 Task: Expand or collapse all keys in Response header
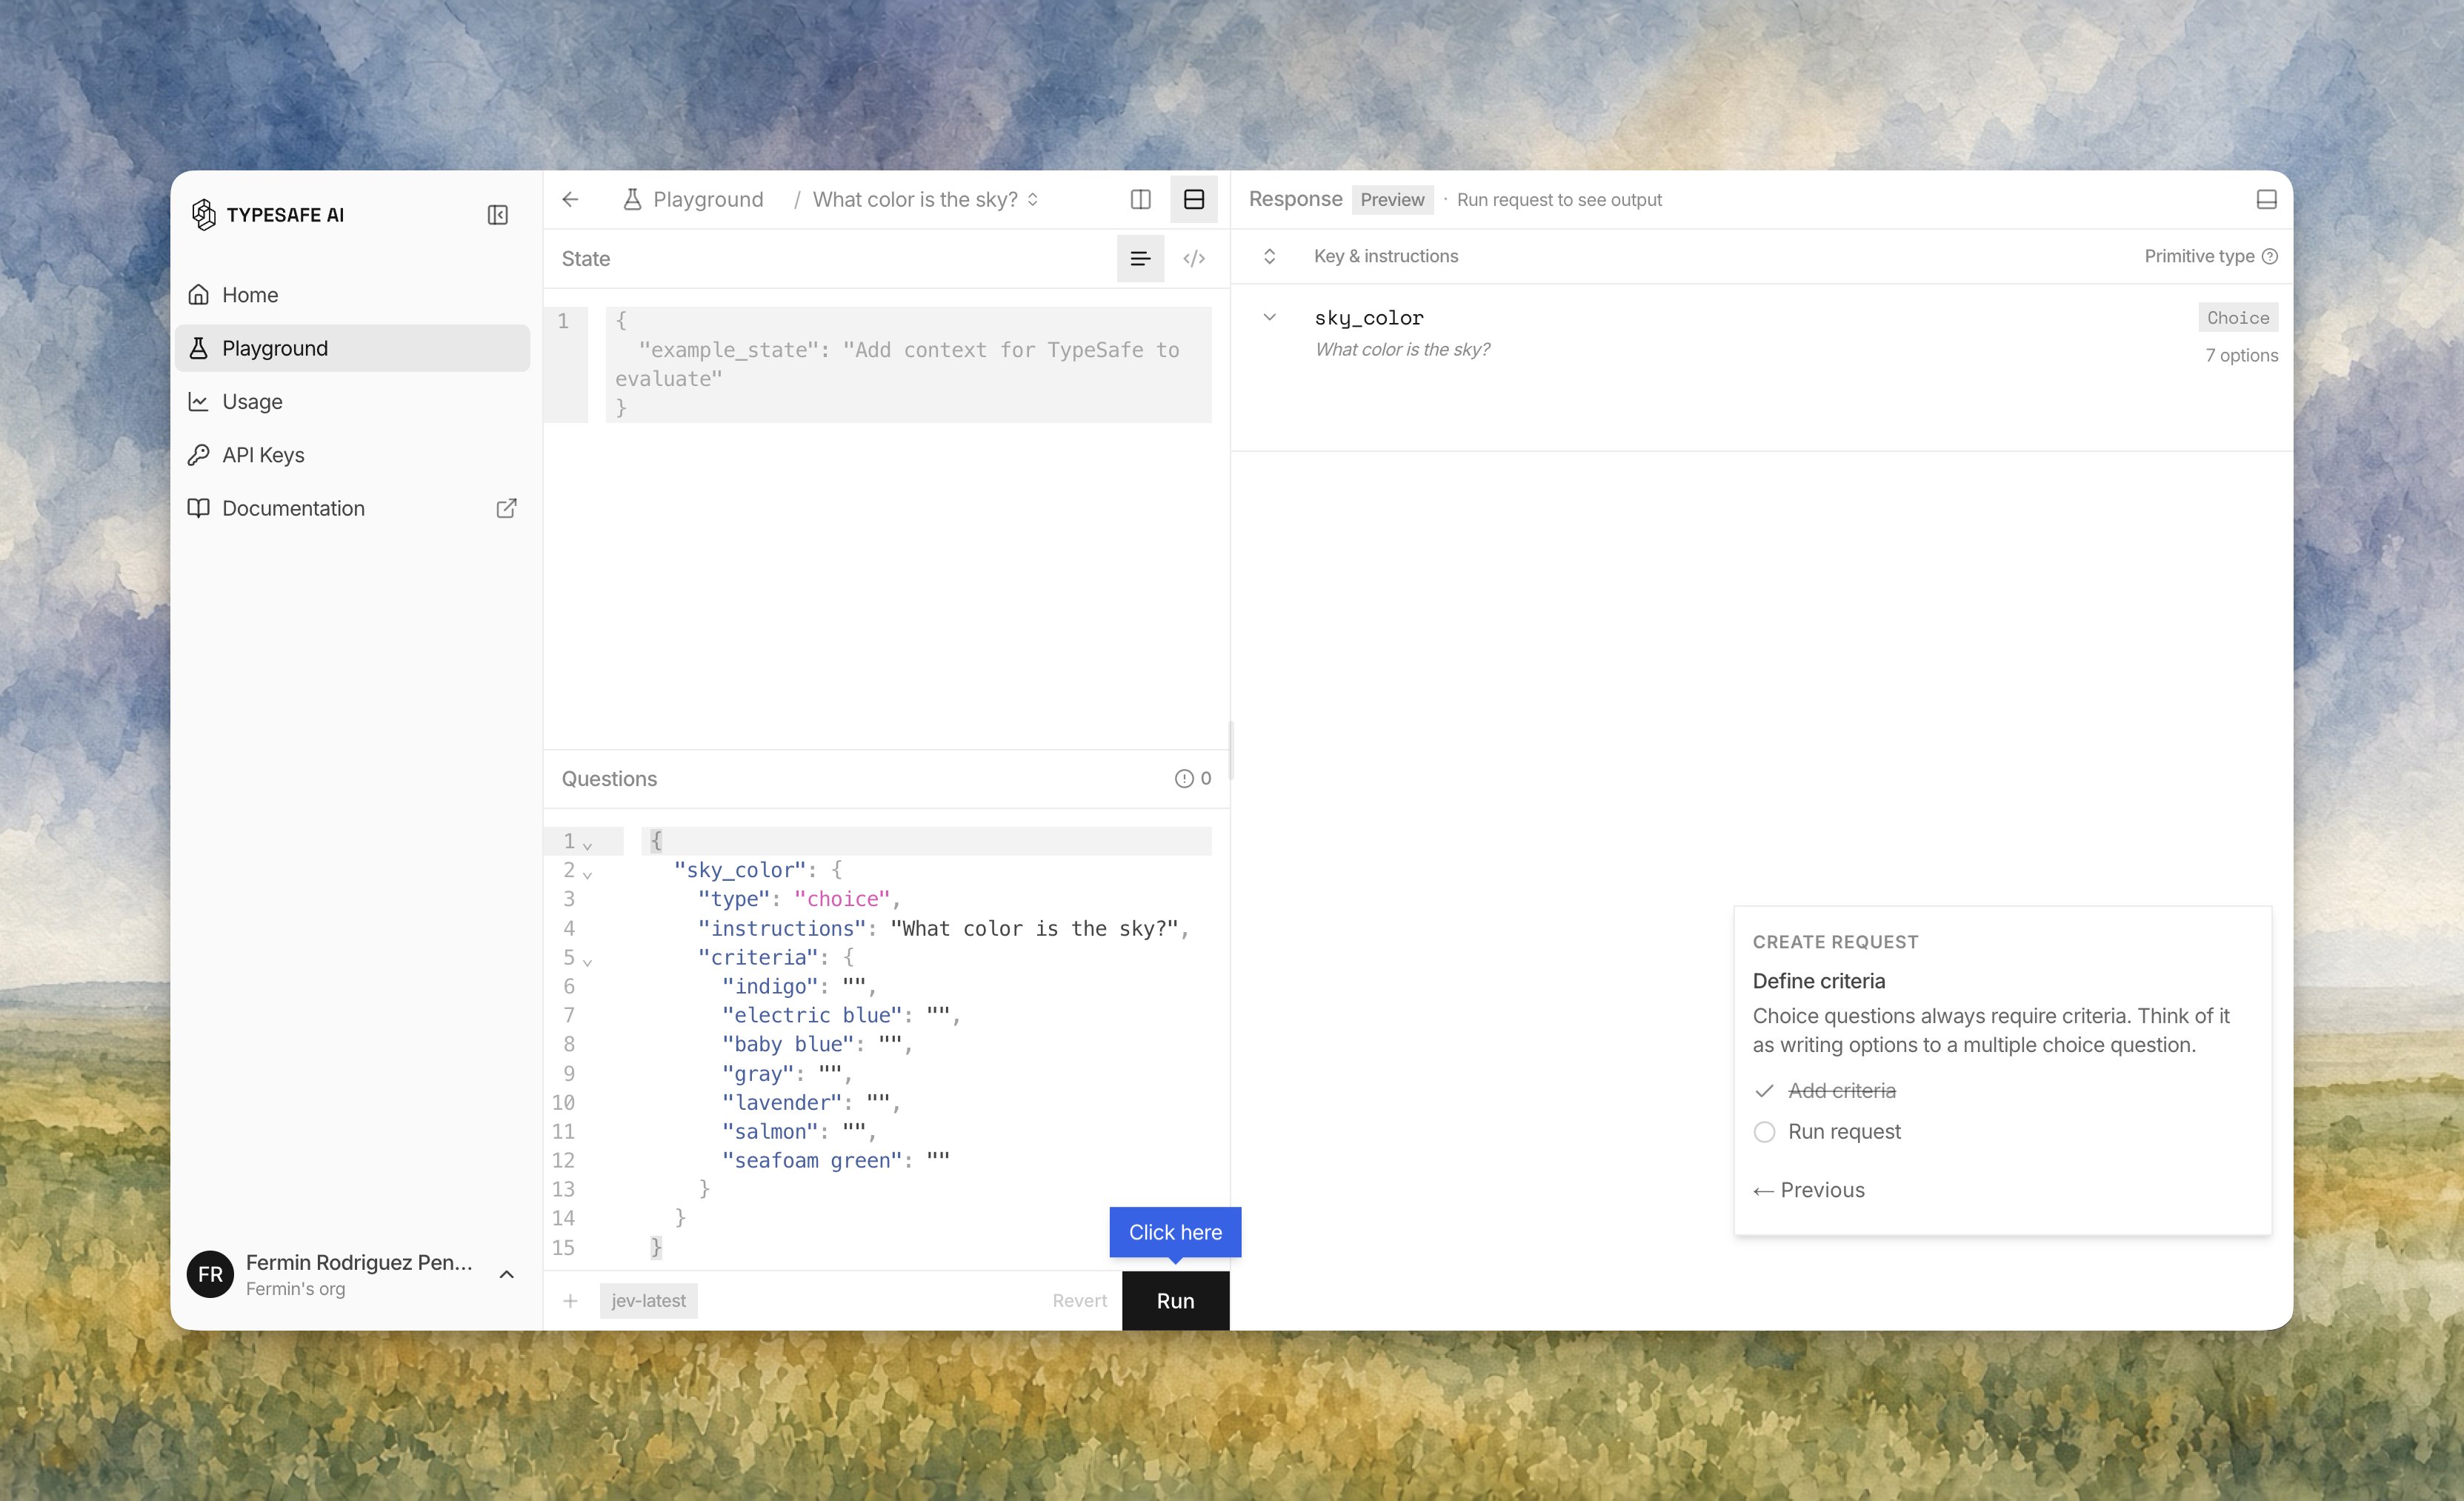click(x=1269, y=256)
